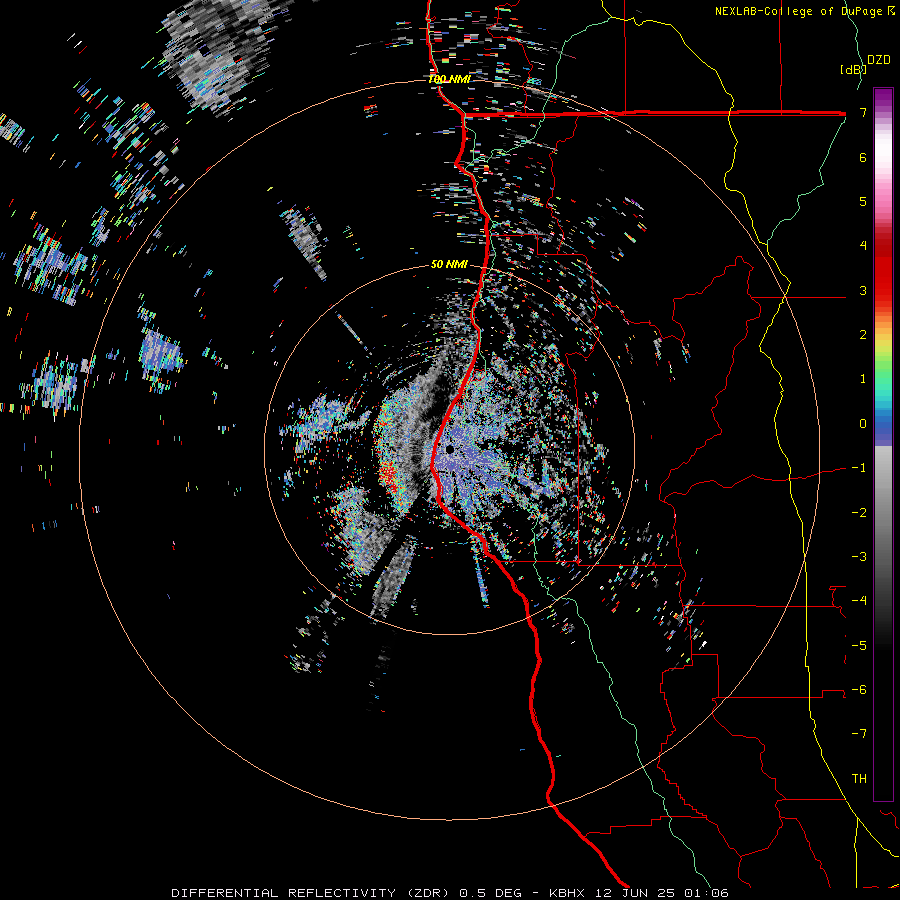900x900 pixels.
Task: Click the scale value 0
Action: [x=863, y=424]
